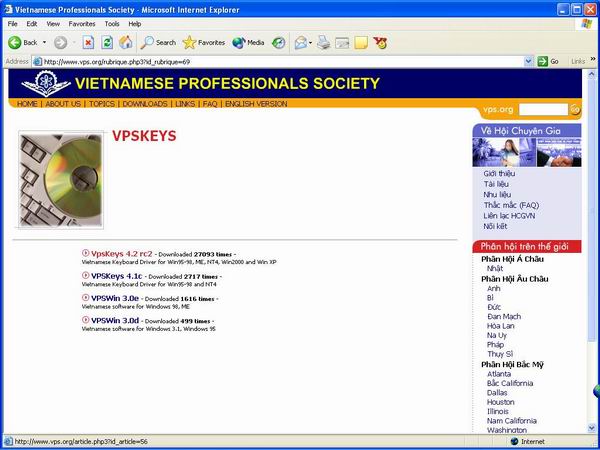The height and width of the screenshot is (450, 600).
Task: Click the Refresh page icon
Action: point(107,42)
